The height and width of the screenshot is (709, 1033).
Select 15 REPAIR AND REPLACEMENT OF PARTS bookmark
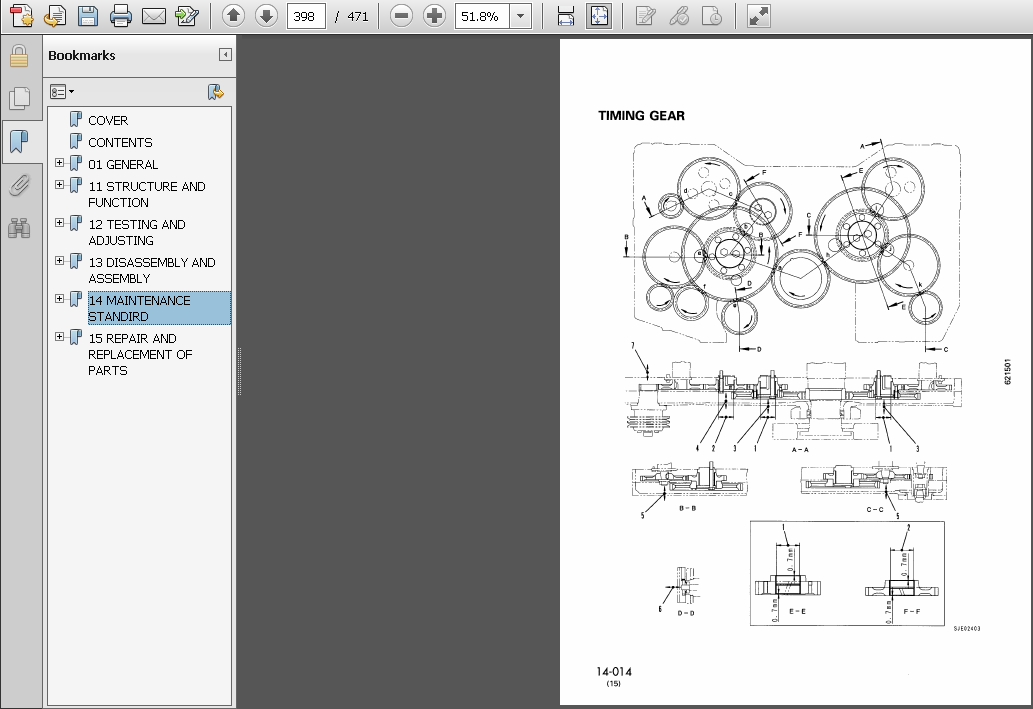[140, 354]
